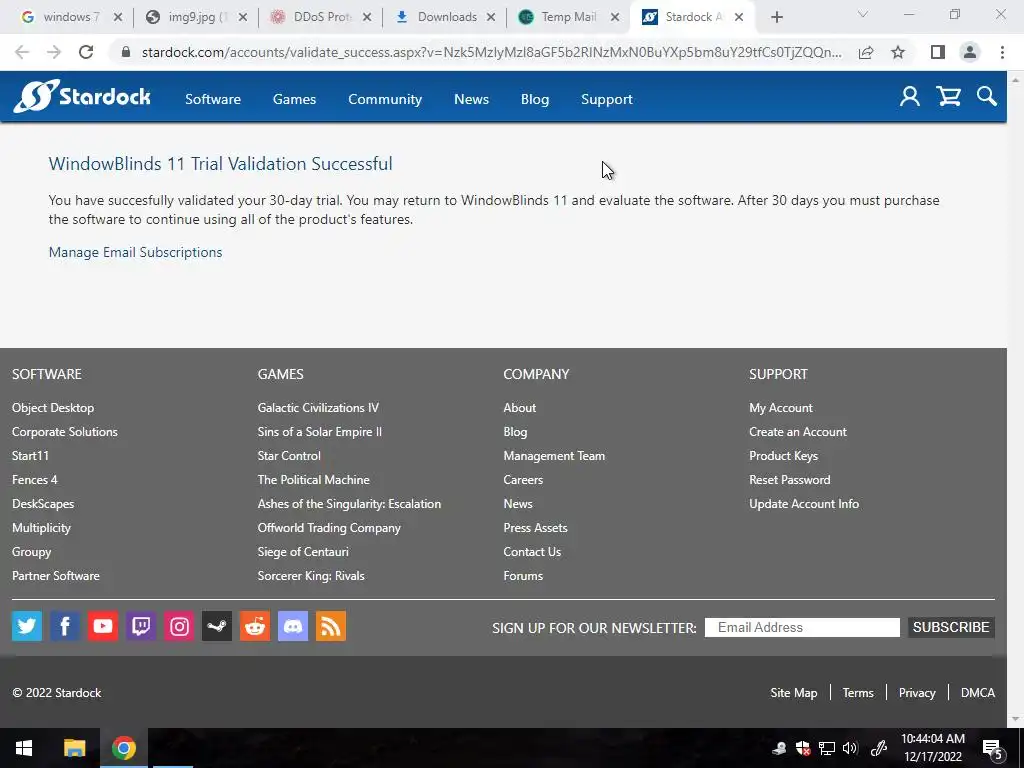Bookmark this page with the star icon
Image resolution: width=1024 pixels, height=768 pixels.
click(898, 52)
